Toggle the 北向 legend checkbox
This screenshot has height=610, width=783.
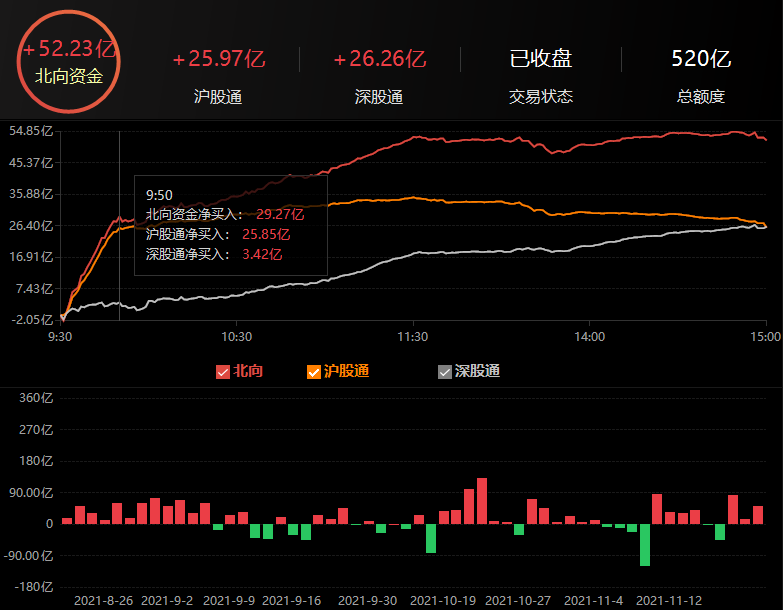click(x=223, y=372)
